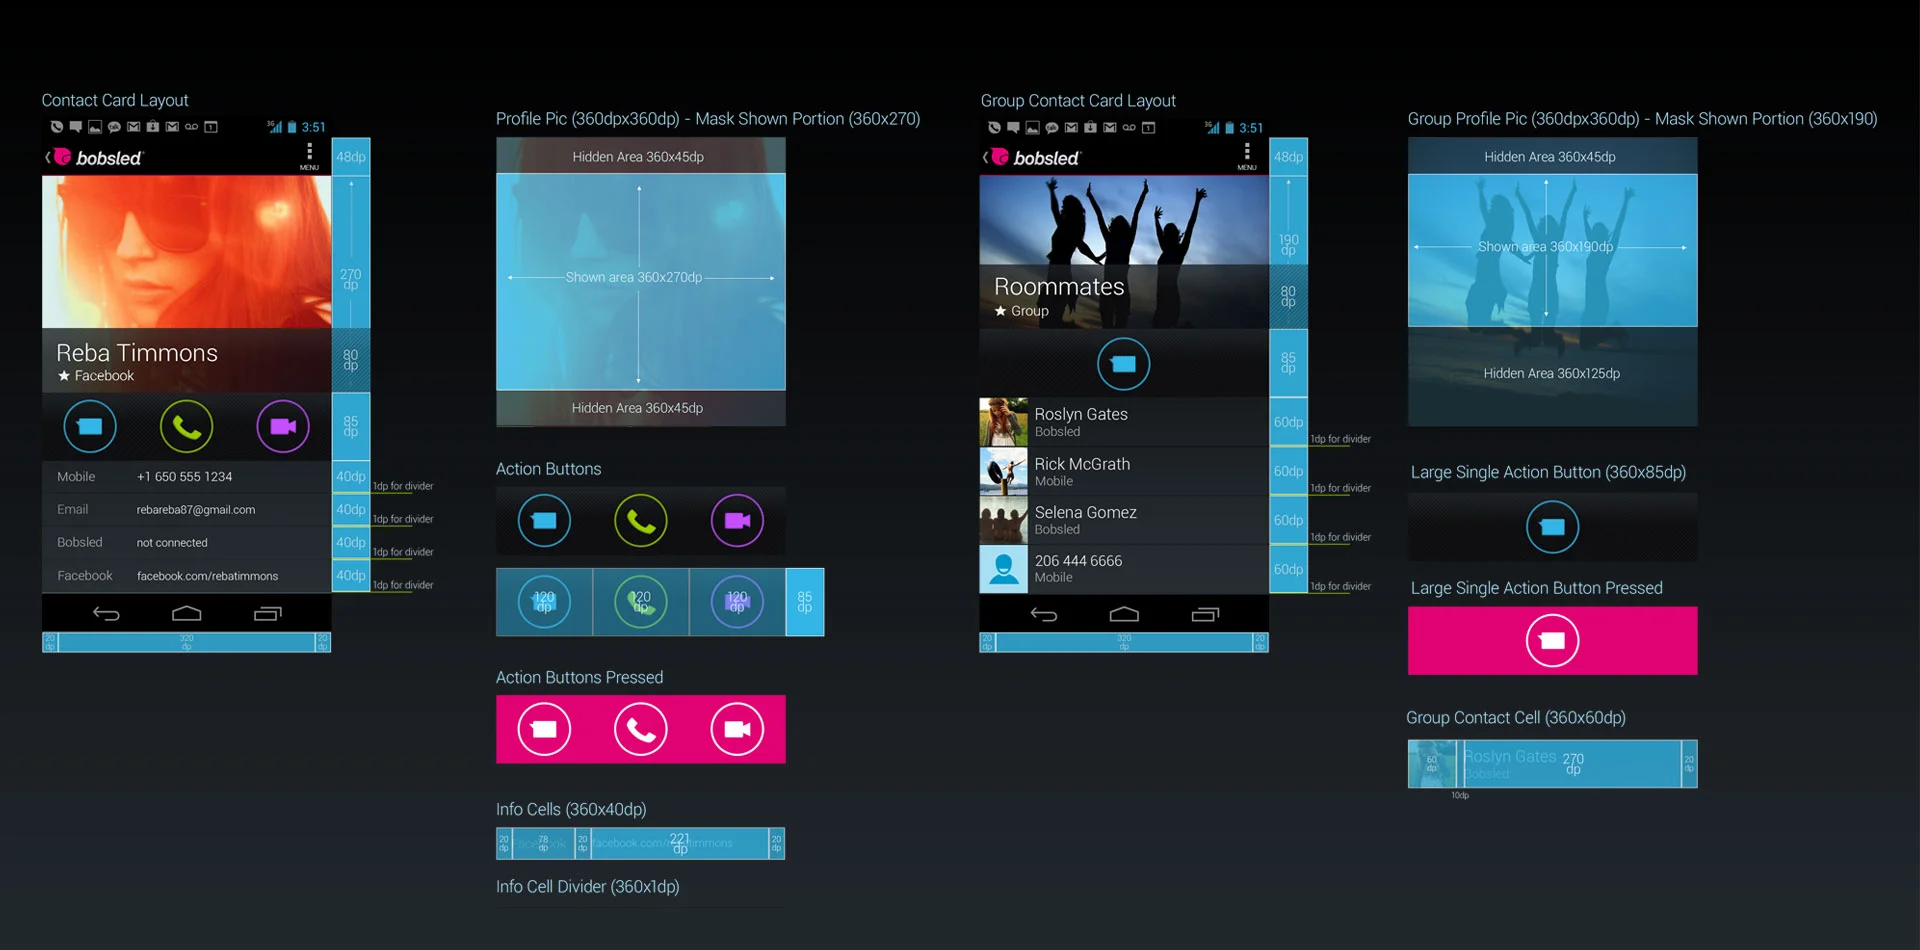This screenshot has width=1920, height=950.
Task: Select the Selena Gomez contact row
Action: 1124,520
